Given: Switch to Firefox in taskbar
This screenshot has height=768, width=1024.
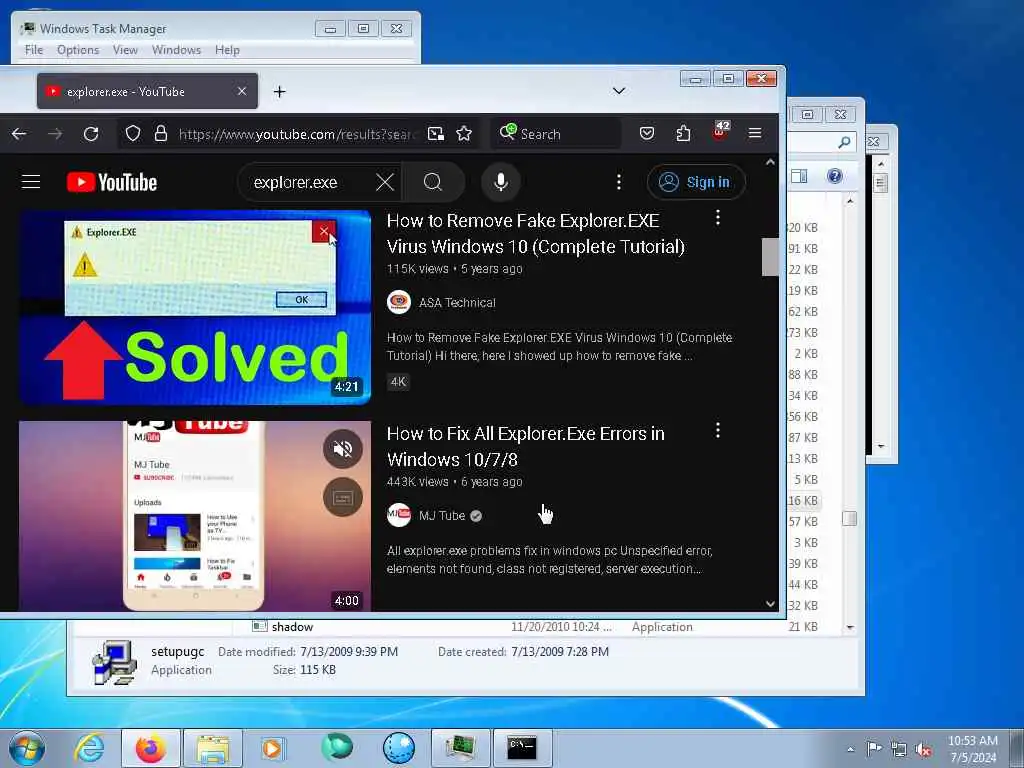Looking at the screenshot, I should (x=151, y=748).
